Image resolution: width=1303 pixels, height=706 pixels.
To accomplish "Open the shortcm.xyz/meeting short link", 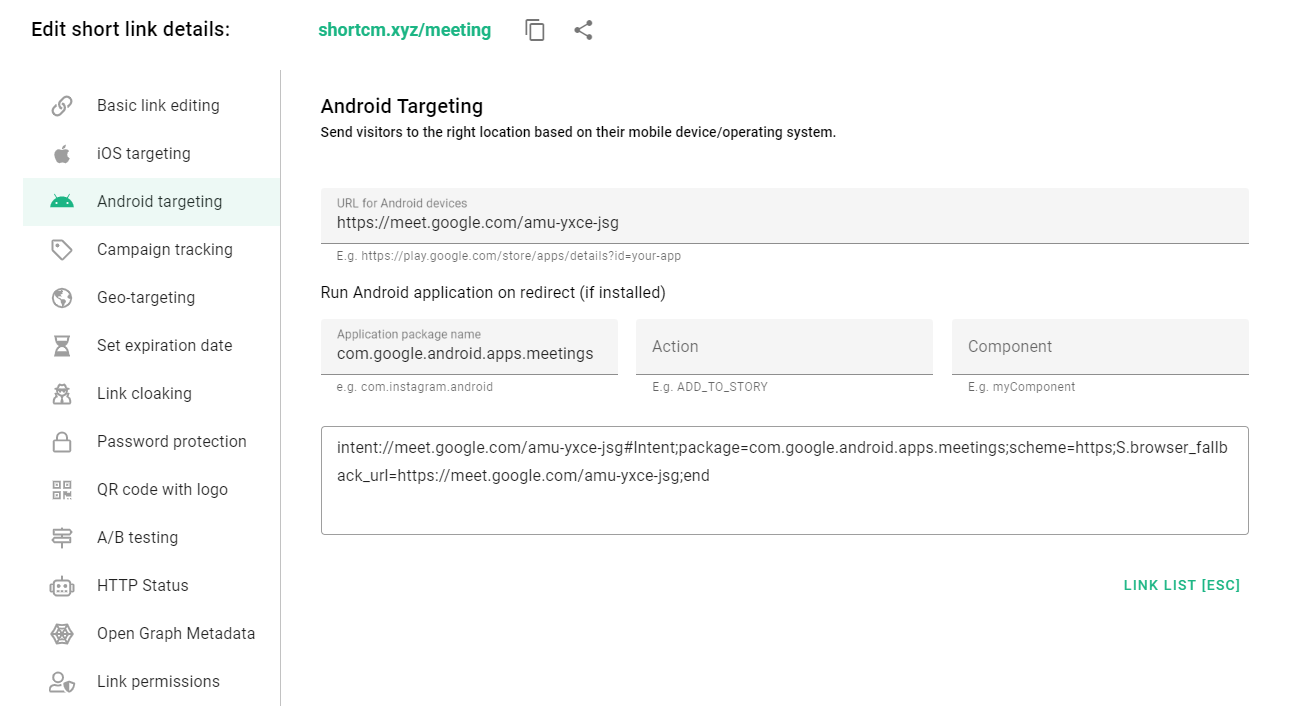I will pyautogui.click(x=404, y=30).
